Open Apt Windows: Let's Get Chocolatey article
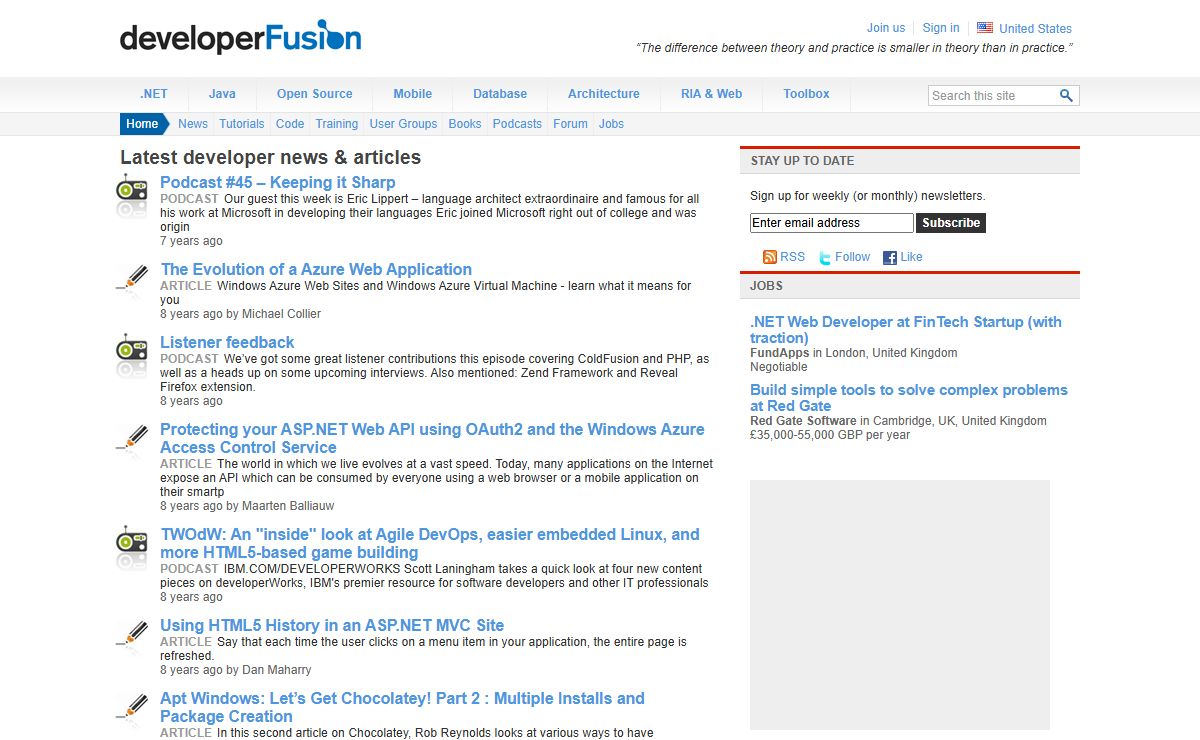The height and width of the screenshot is (740, 1200). 402,707
